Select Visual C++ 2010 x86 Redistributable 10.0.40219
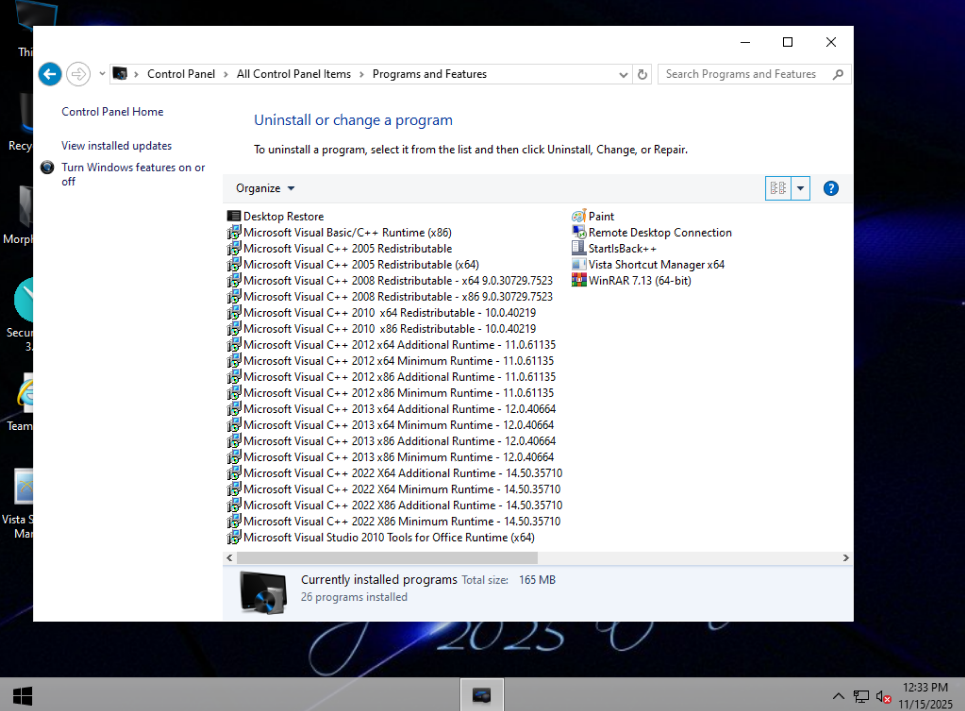This screenshot has height=711, width=965. point(382,329)
